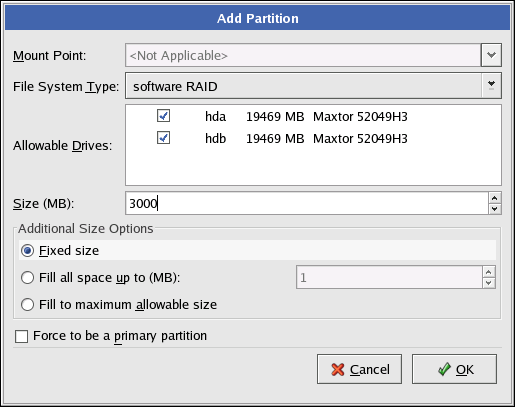
Task: Click the Cancel button
Action: 359,369
